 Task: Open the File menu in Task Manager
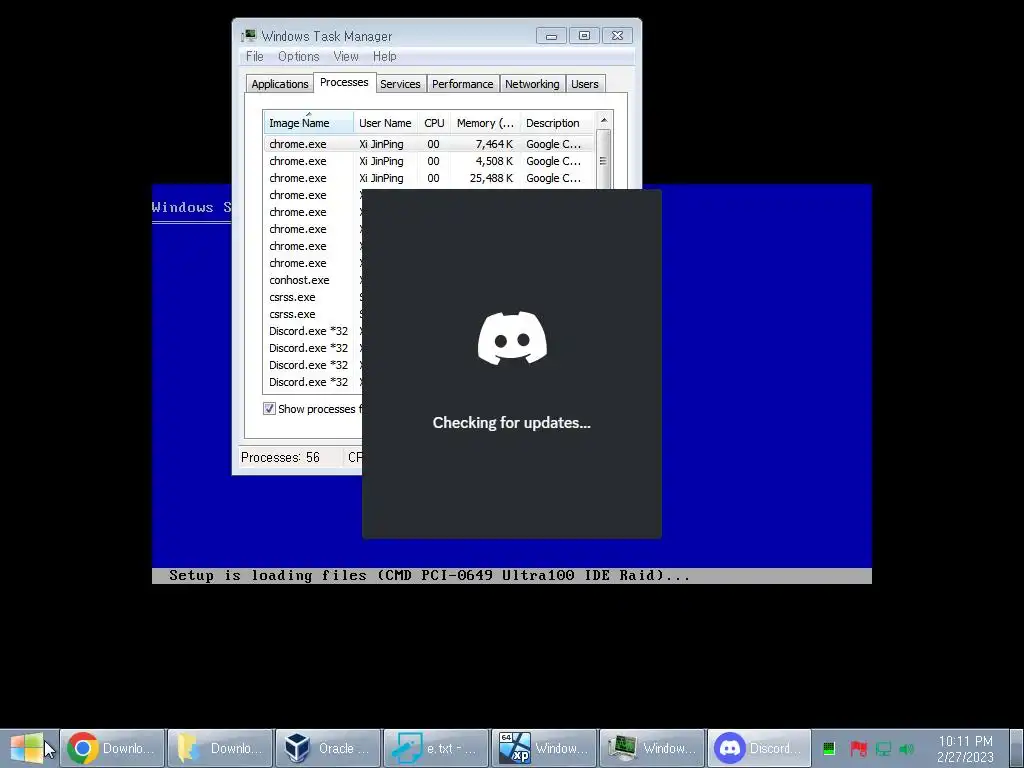[255, 57]
